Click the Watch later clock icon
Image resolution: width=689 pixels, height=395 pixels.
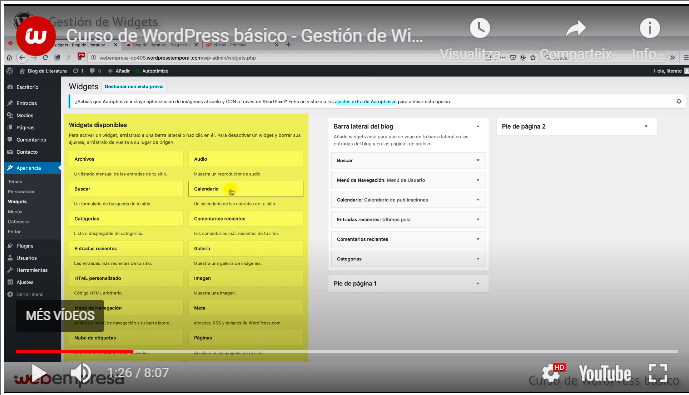480,28
